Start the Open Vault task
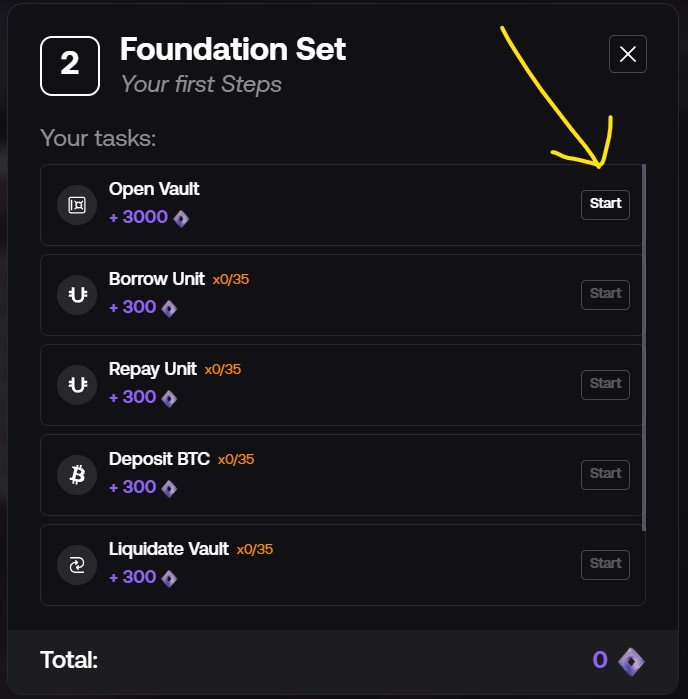The image size is (688, 699). click(605, 205)
